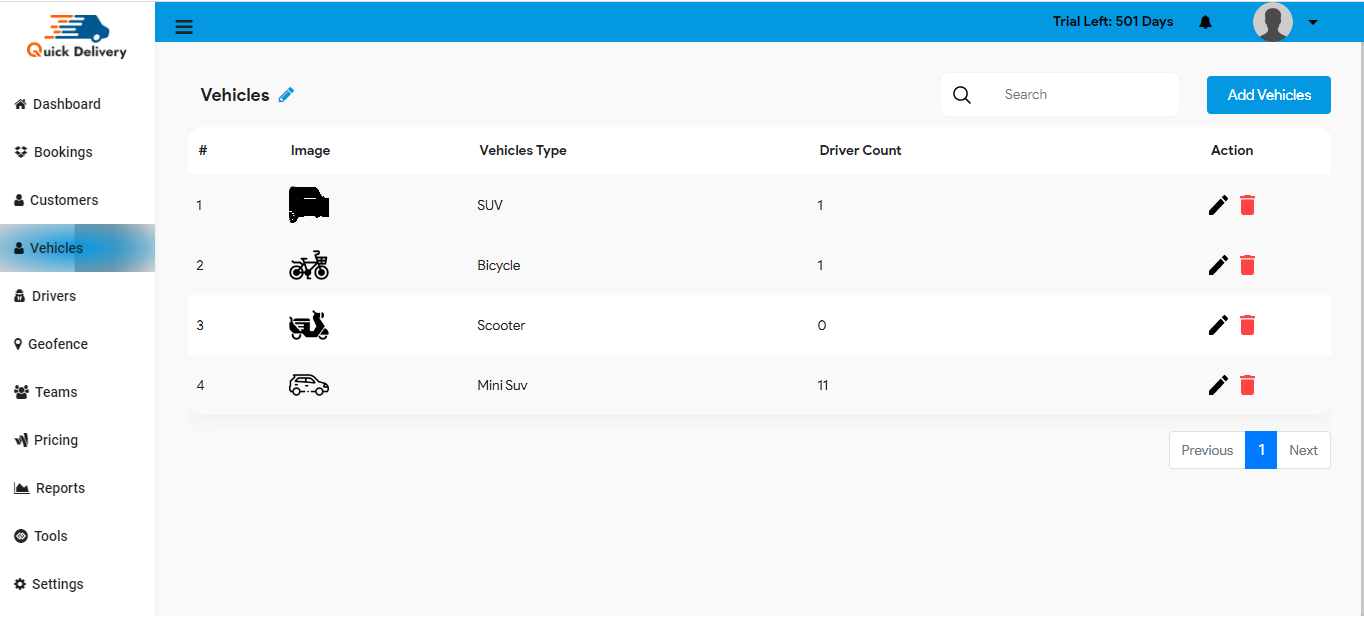Open the Tools sidebar item

19,536
